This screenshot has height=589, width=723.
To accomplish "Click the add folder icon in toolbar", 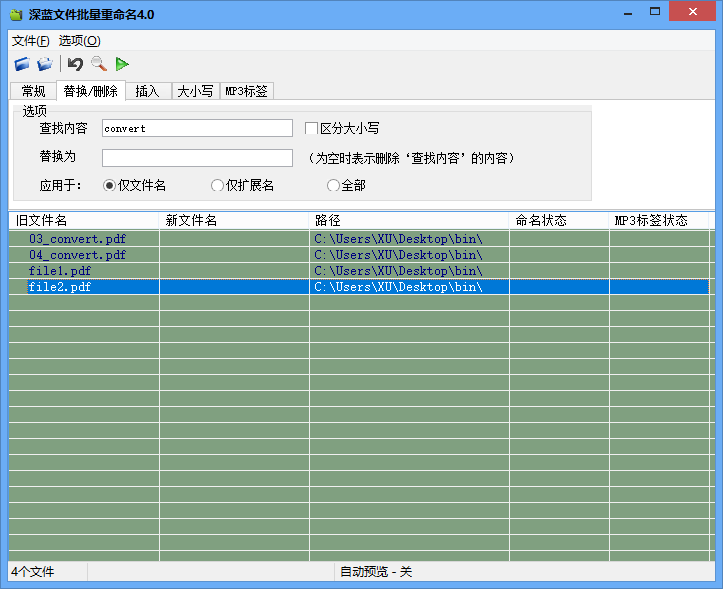I will (45, 64).
